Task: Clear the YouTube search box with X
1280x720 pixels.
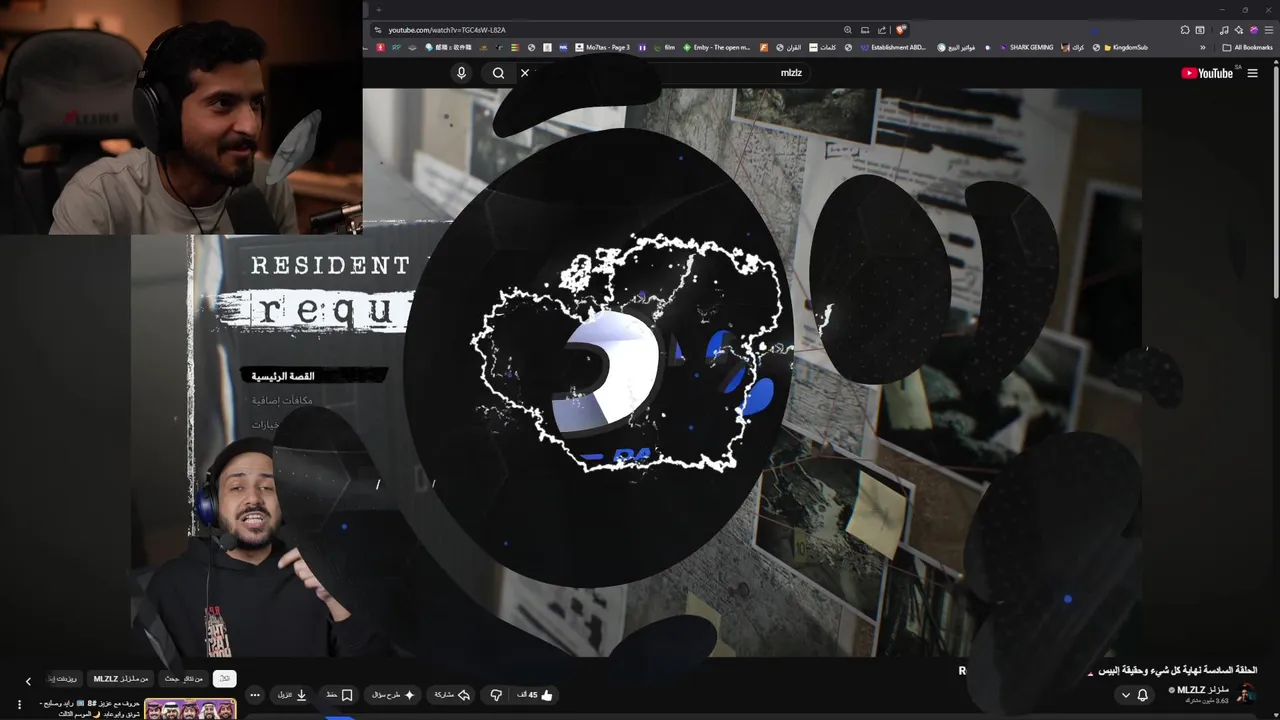Action: (x=524, y=73)
